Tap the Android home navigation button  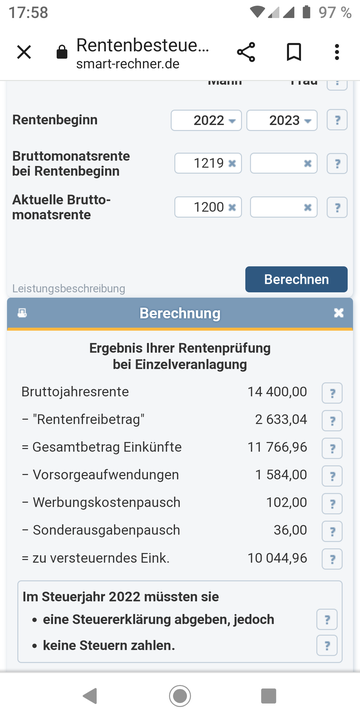[x=180, y=696]
